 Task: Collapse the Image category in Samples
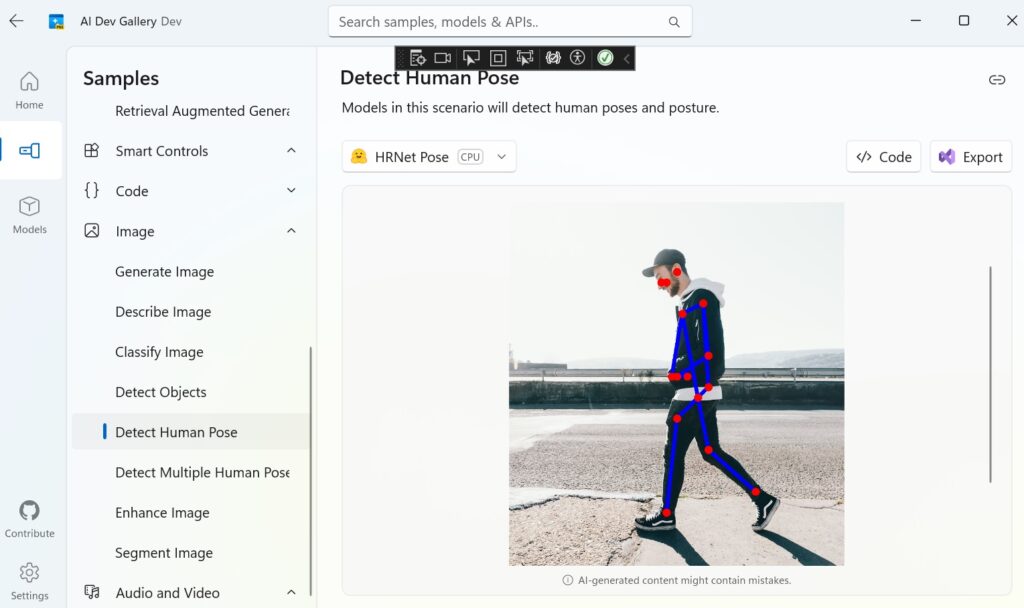290,231
